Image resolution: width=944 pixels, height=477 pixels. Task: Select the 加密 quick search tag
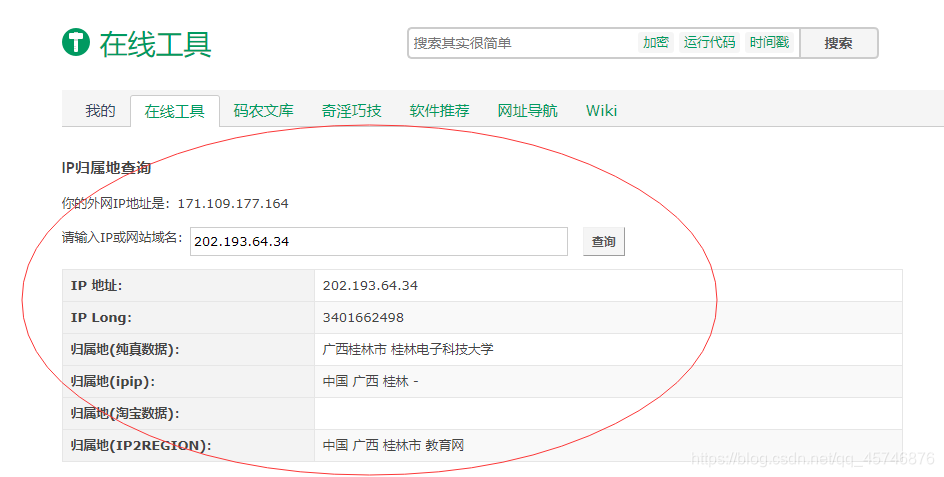coord(656,42)
